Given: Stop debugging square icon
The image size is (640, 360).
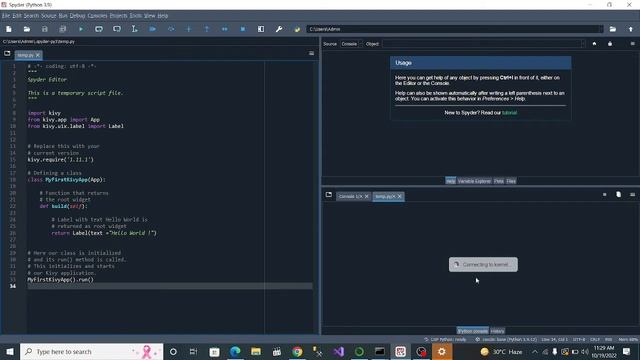Looking at the screenshot, I should tap(243, 29).
